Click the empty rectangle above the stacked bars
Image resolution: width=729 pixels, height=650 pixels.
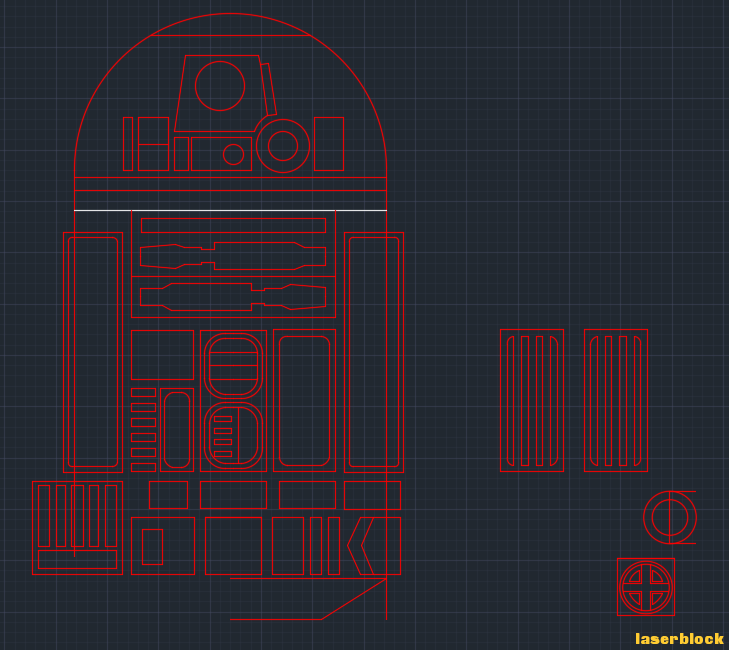click(x=162, y=354)
